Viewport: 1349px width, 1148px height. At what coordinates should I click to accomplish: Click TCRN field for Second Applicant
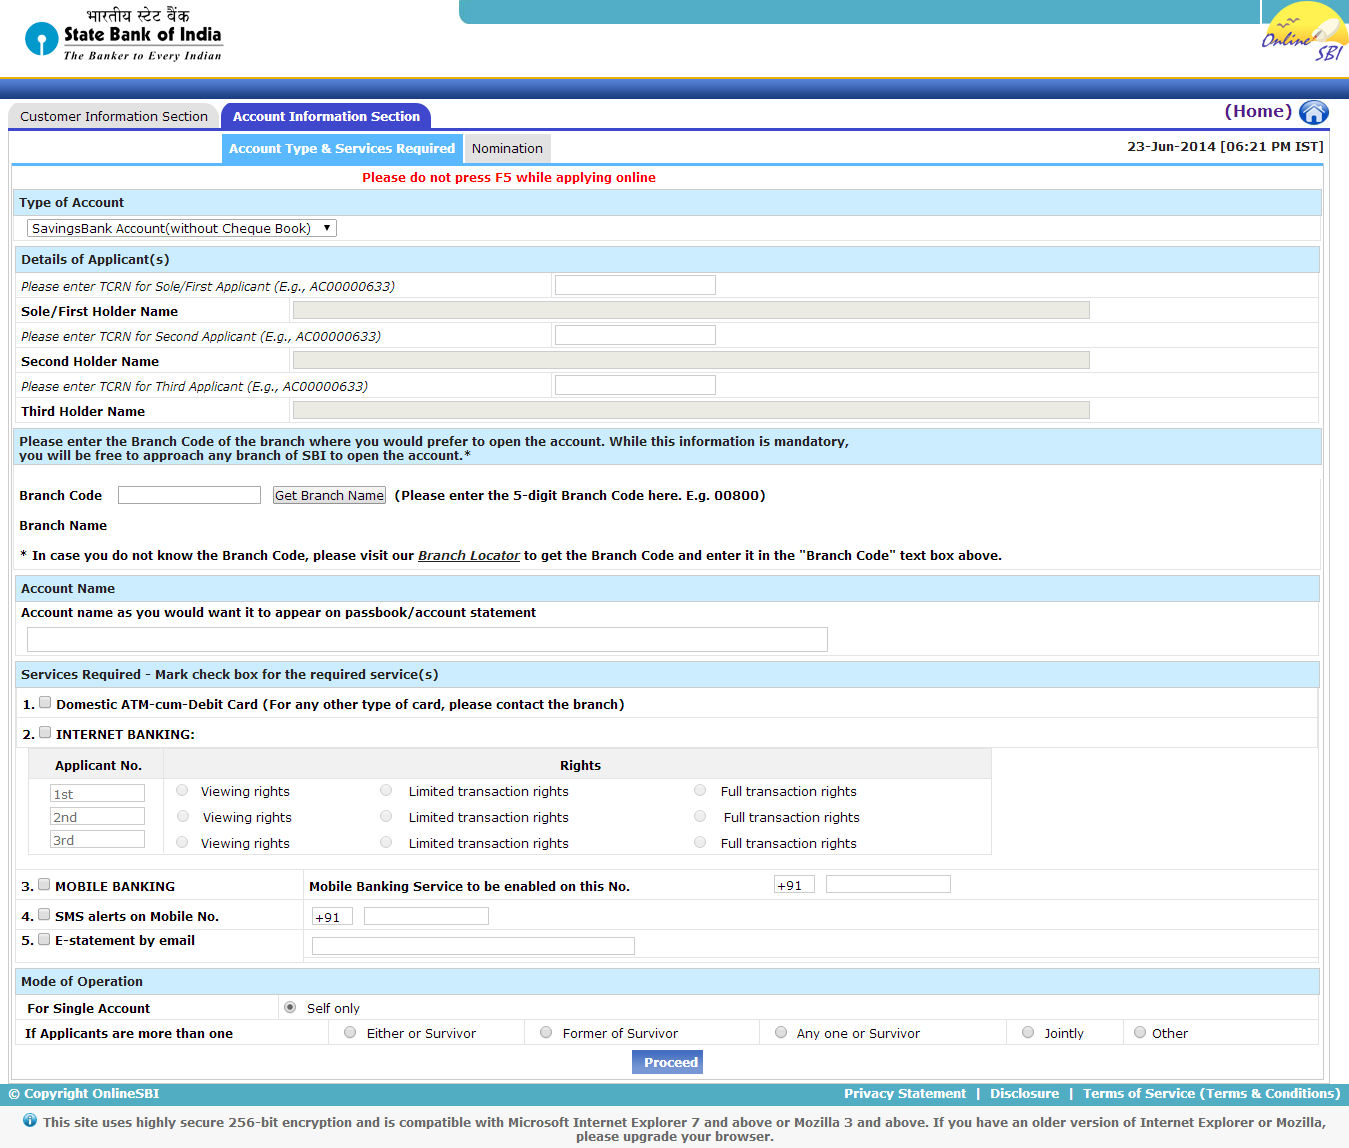pyautogui.click(x=635, y=335)
